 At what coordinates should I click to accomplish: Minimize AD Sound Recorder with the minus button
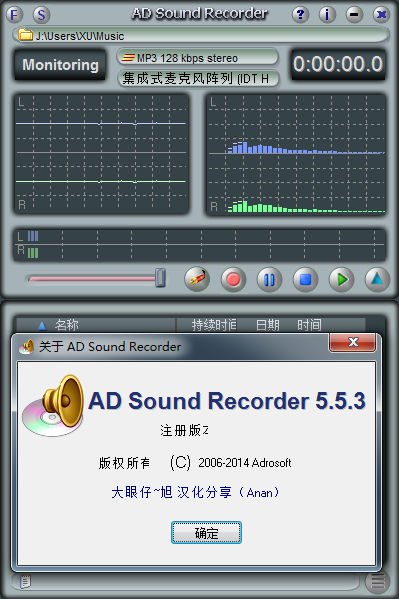pos(354,15)
